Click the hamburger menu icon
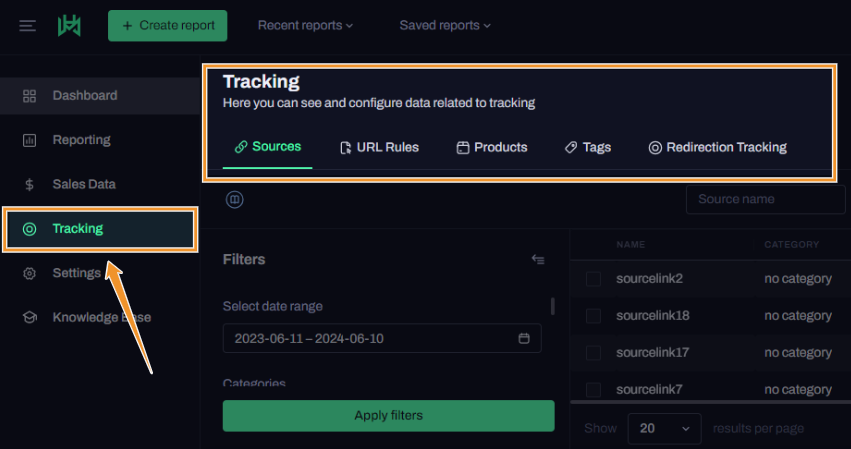851x449 pixels. pyautogui.click(x=27, y=25)
